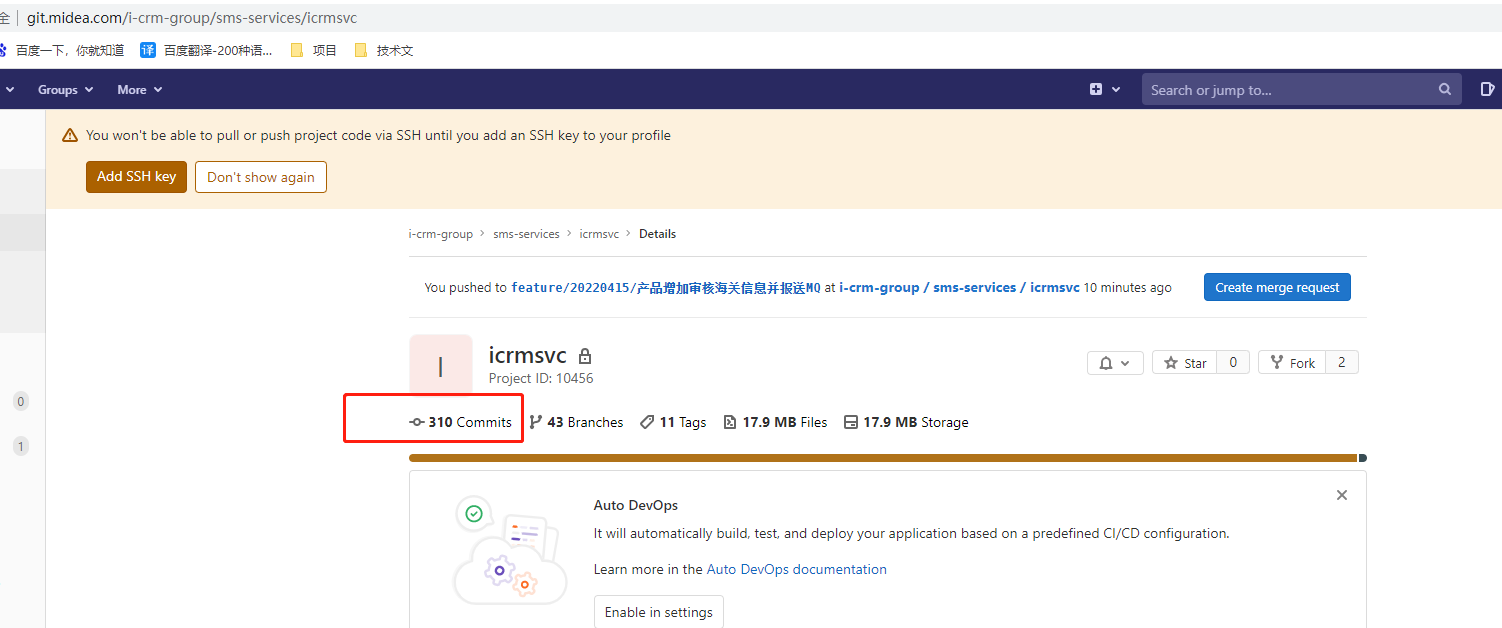Open the 项目 bookmarks folder

pos(313,49)
